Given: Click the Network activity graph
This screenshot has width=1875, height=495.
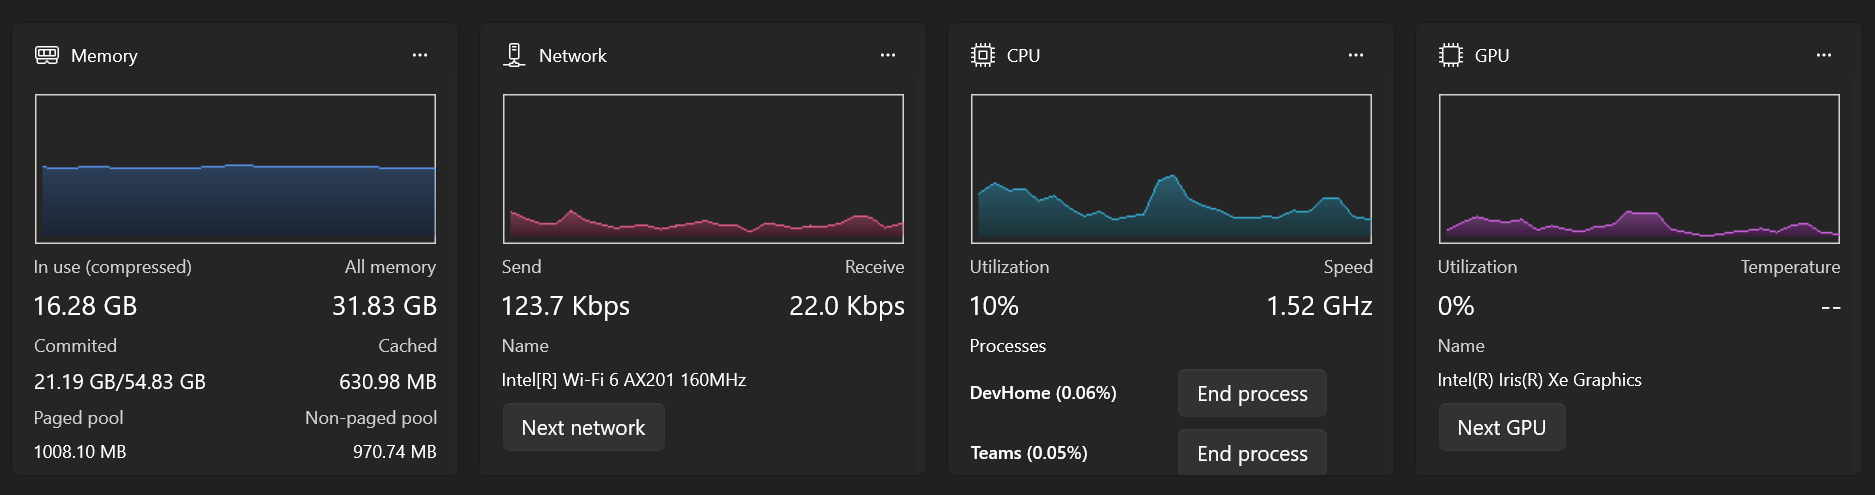Looking at the screenshot, I should click(x=703, y=169).
